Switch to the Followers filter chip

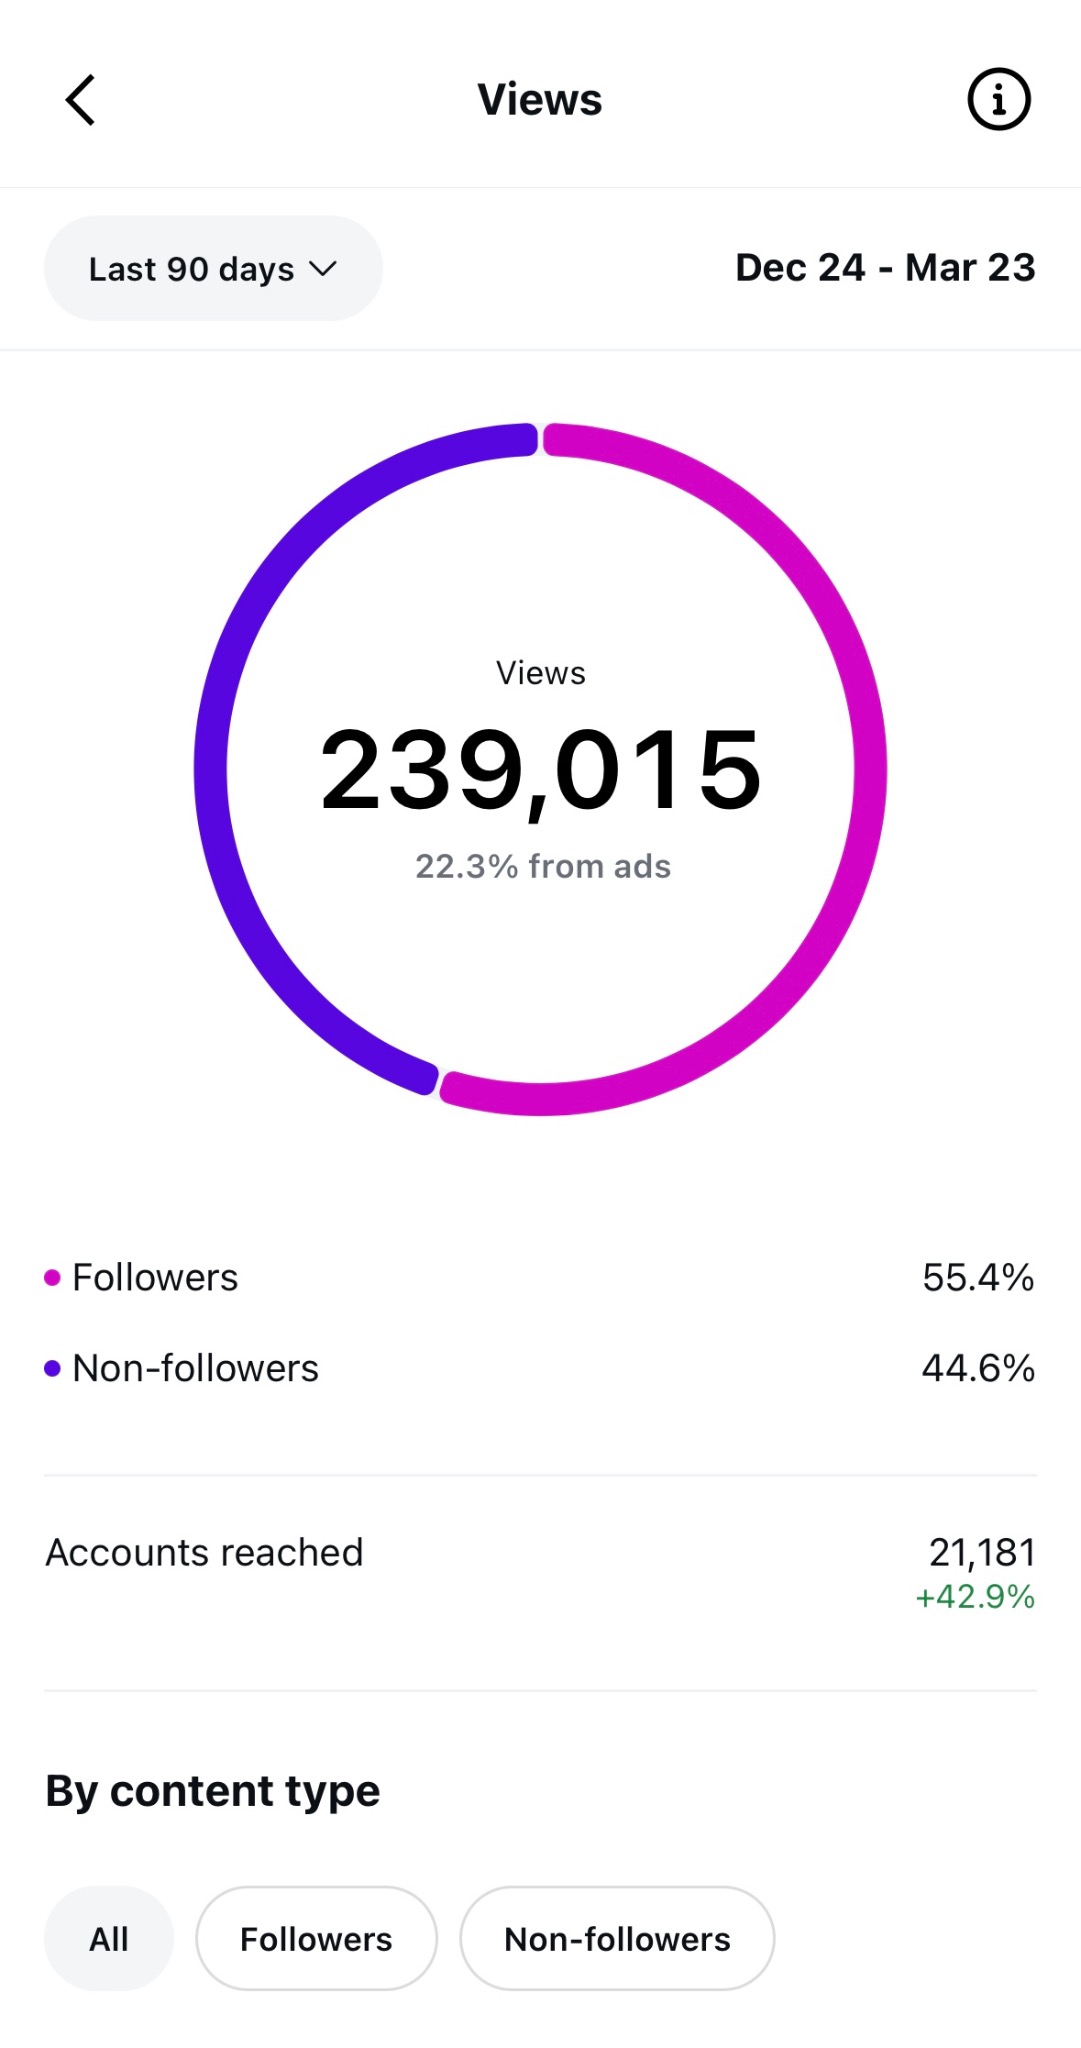tap(316, 1939)
